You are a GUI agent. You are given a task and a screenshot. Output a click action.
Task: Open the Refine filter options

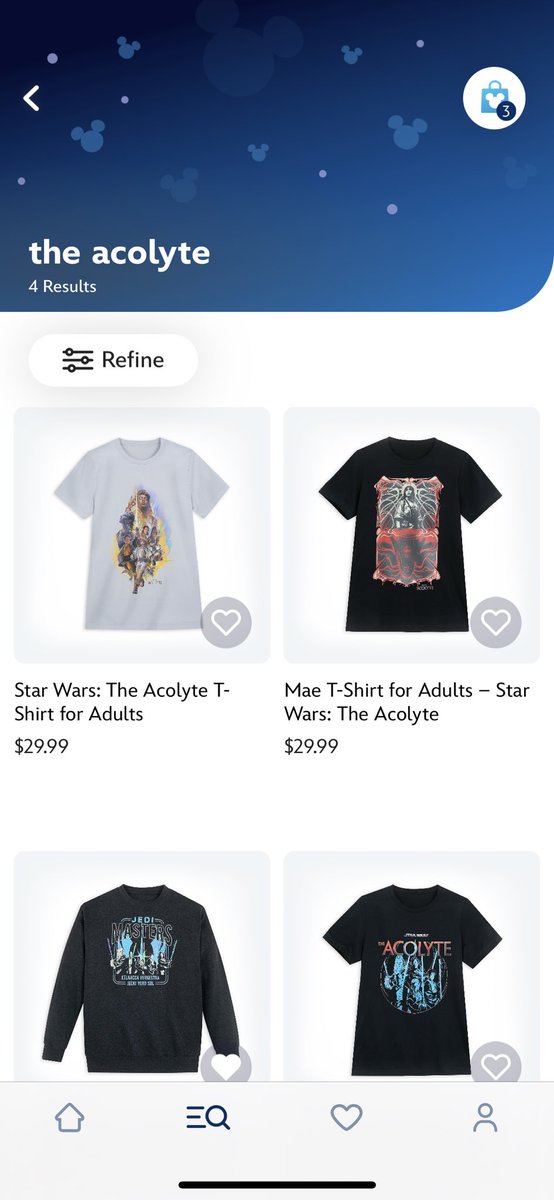coord(113,360)
